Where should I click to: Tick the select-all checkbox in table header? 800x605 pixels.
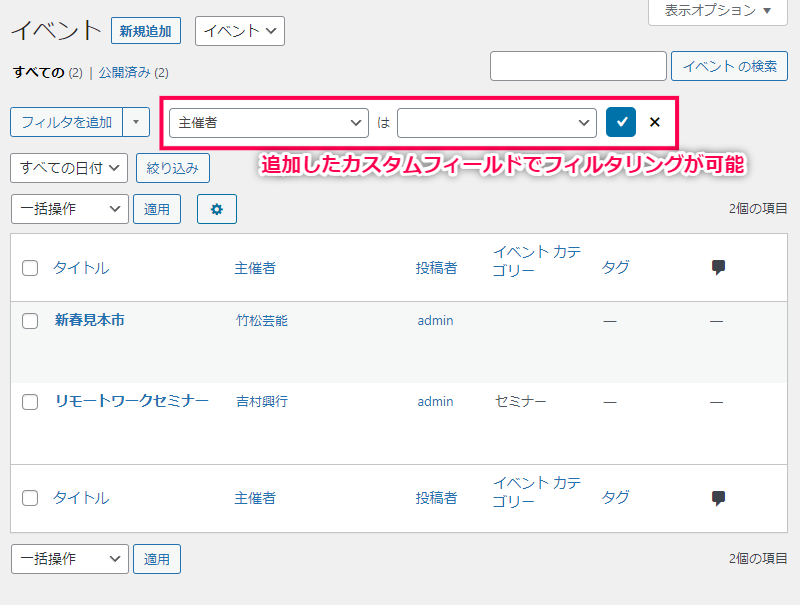[x=30, y=268]
